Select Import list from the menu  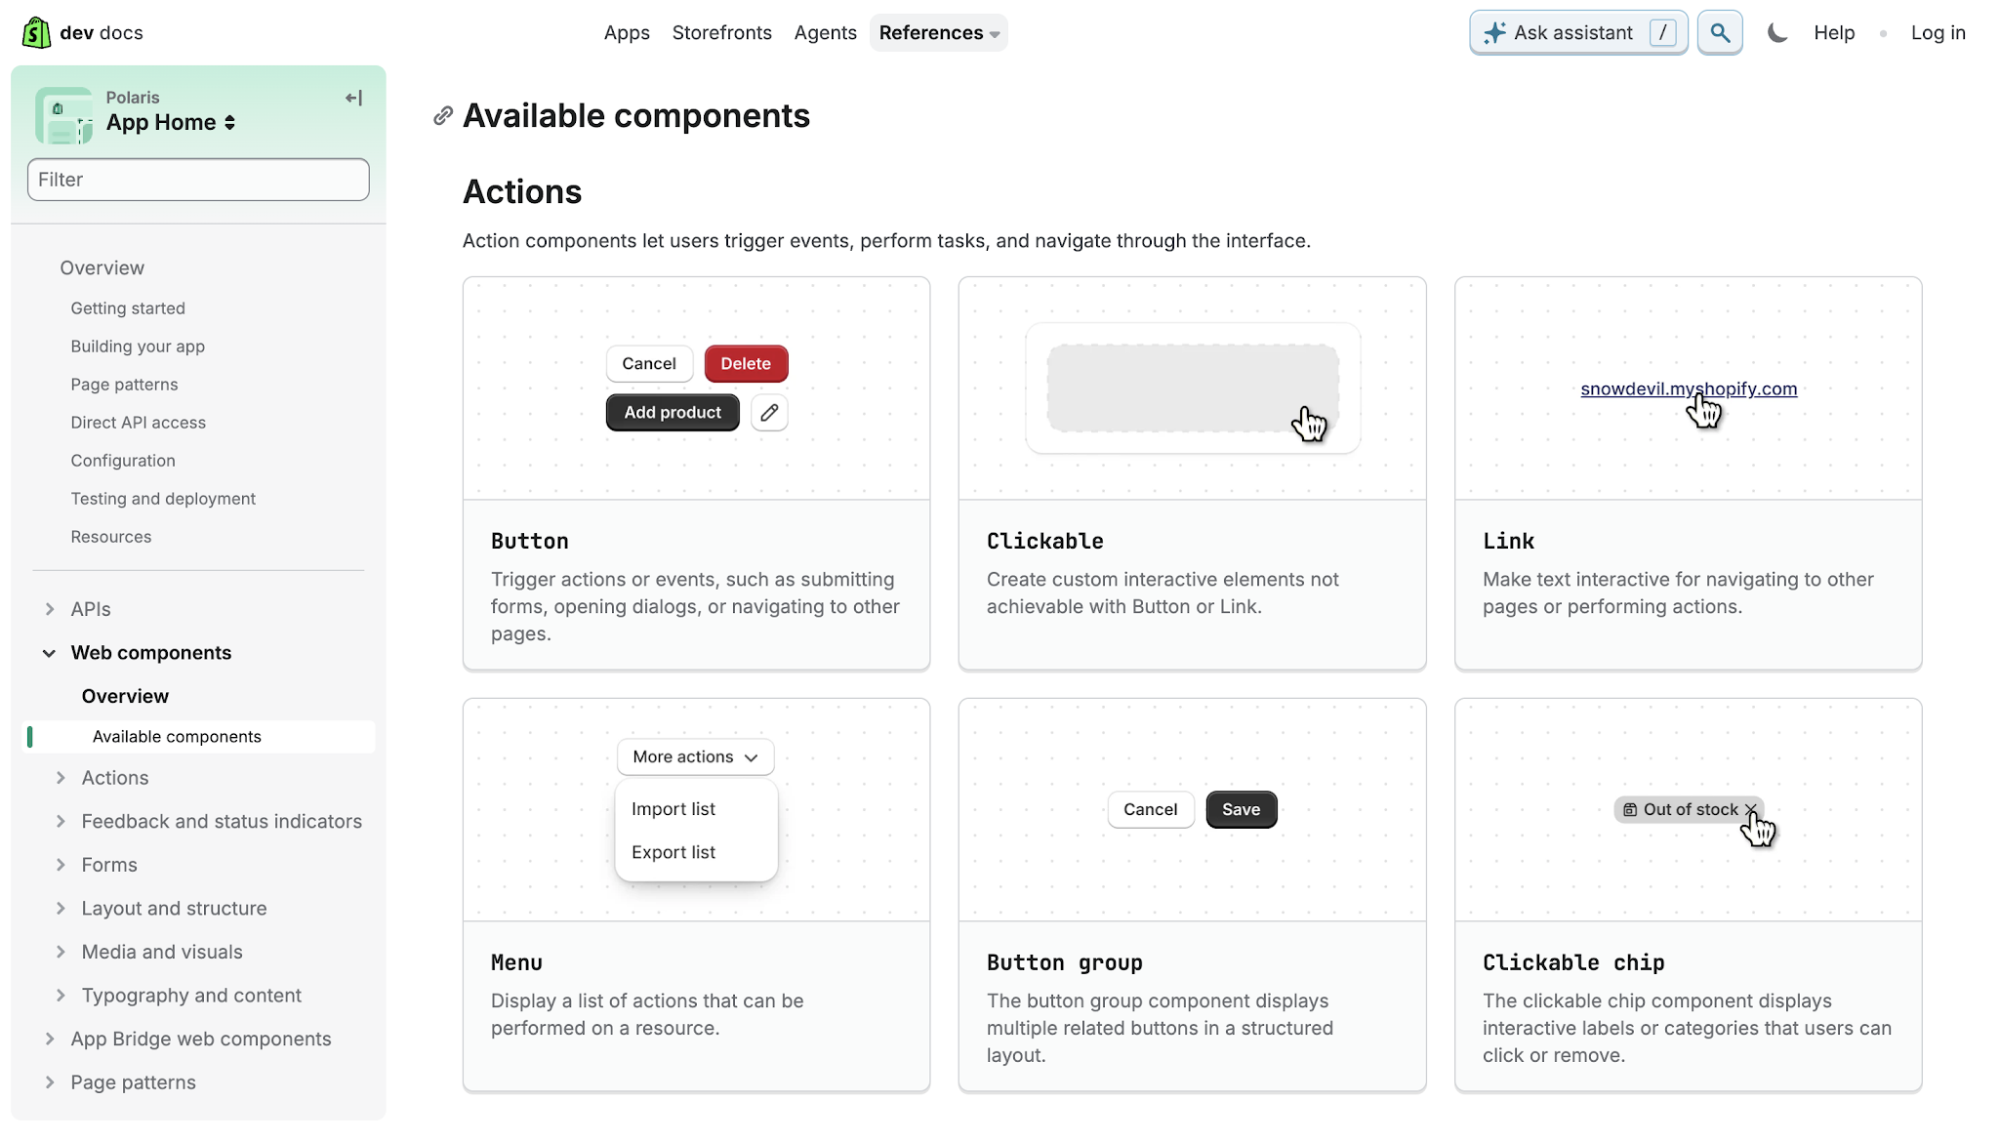(673, 809)
